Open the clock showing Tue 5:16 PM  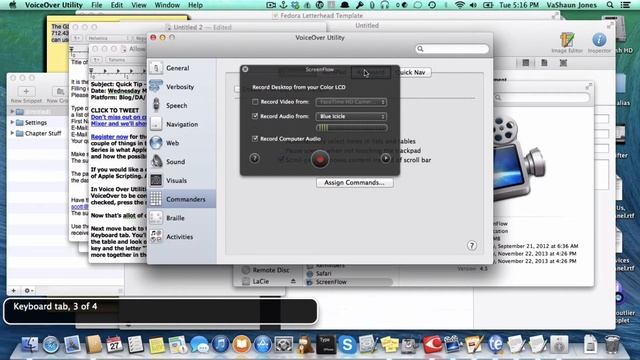tap(519, 5)
